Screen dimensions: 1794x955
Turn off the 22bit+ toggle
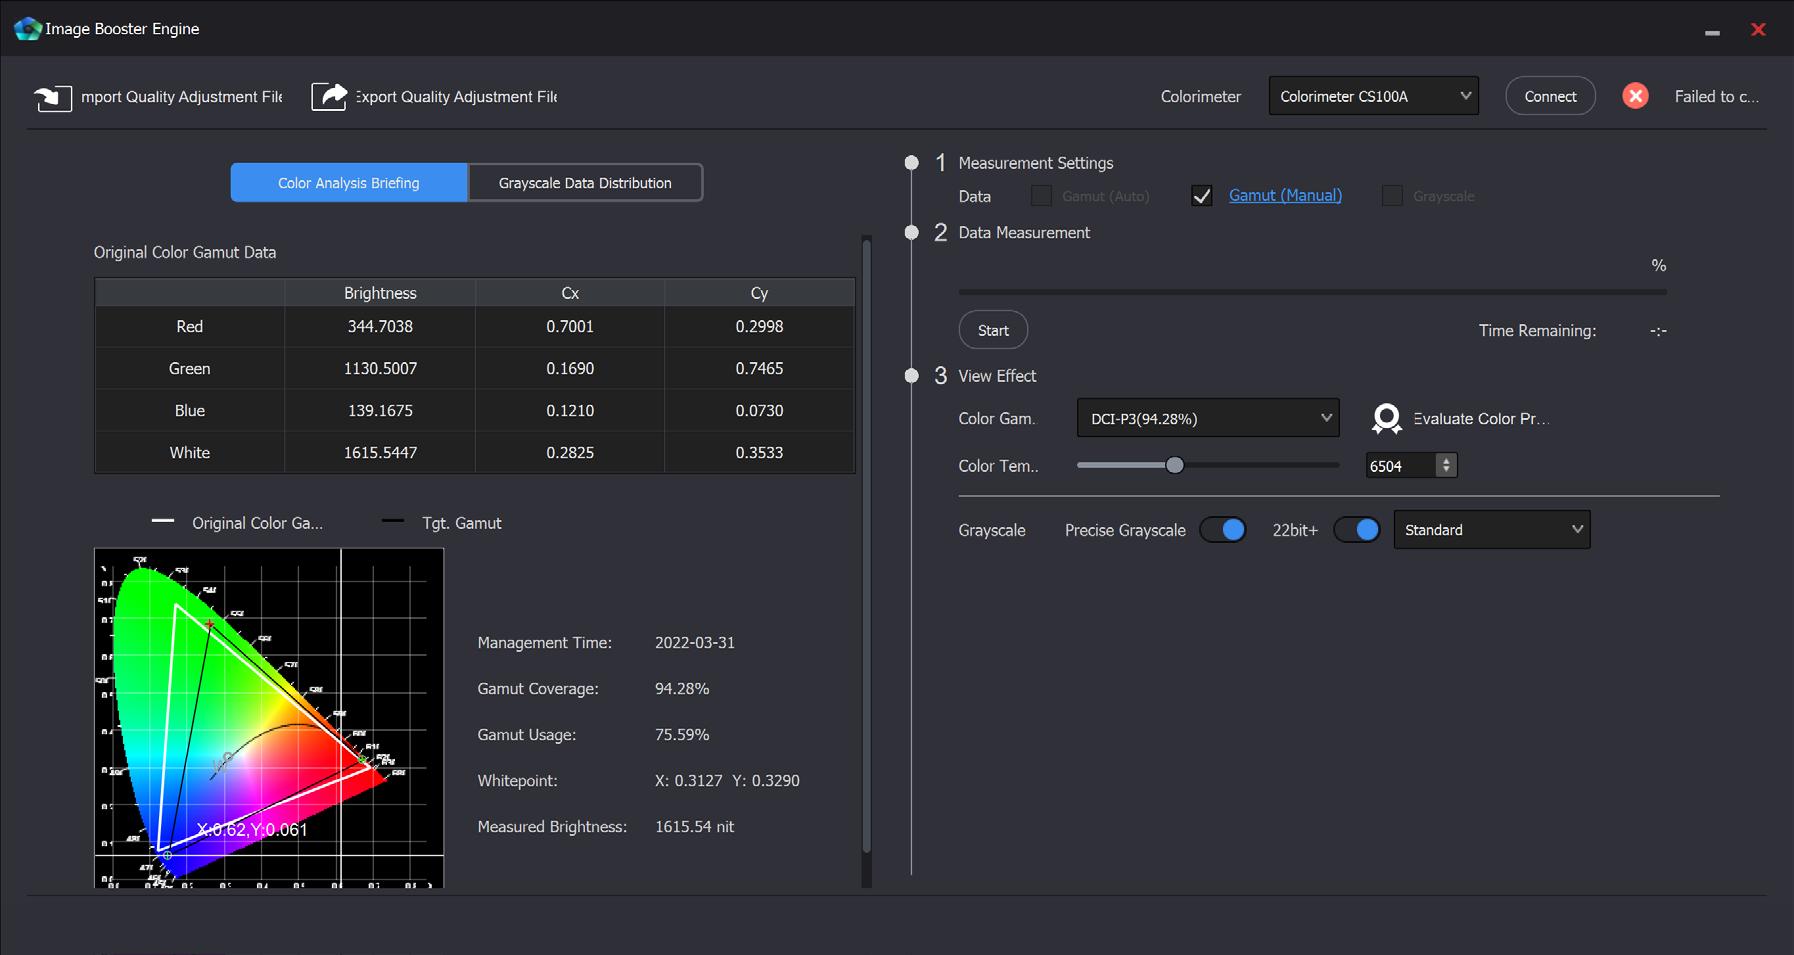[1357, 530]
